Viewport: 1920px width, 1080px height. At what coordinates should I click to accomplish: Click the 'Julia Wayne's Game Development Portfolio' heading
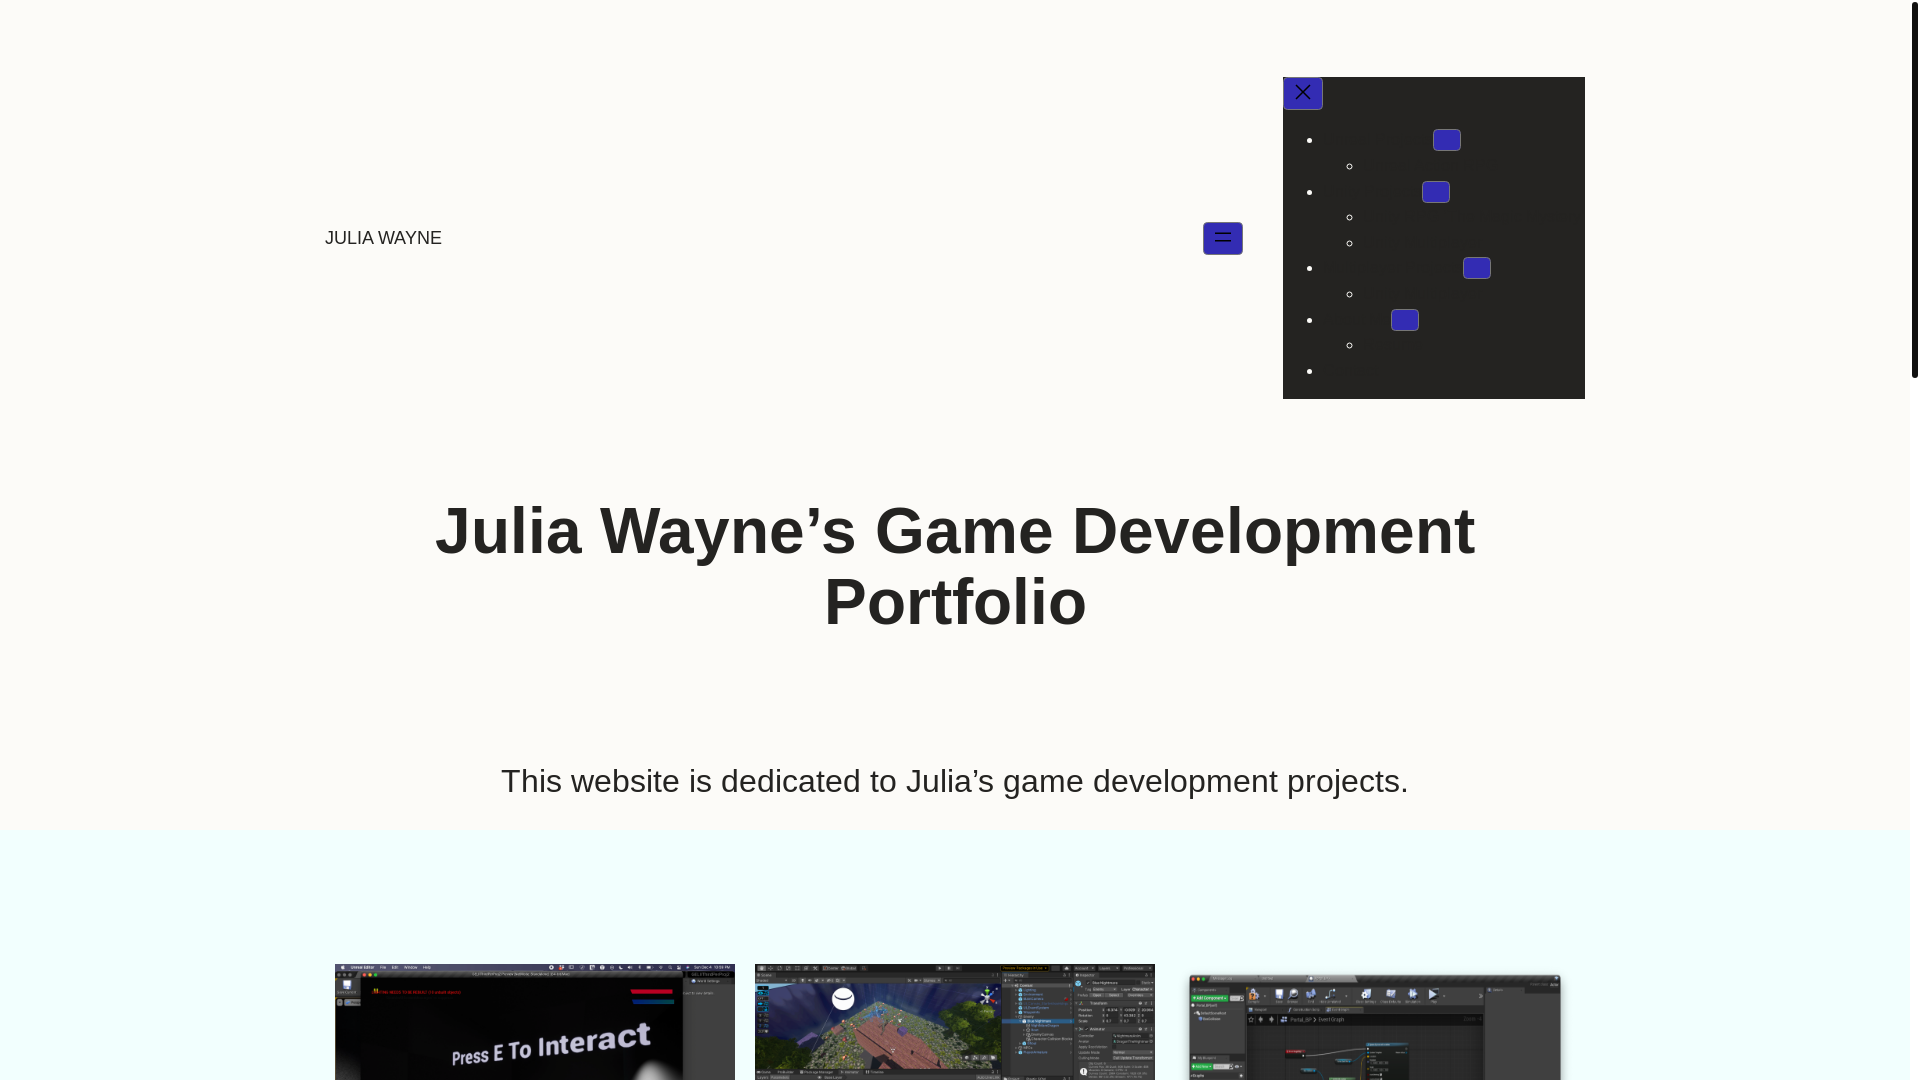click(x=955, y=566)
